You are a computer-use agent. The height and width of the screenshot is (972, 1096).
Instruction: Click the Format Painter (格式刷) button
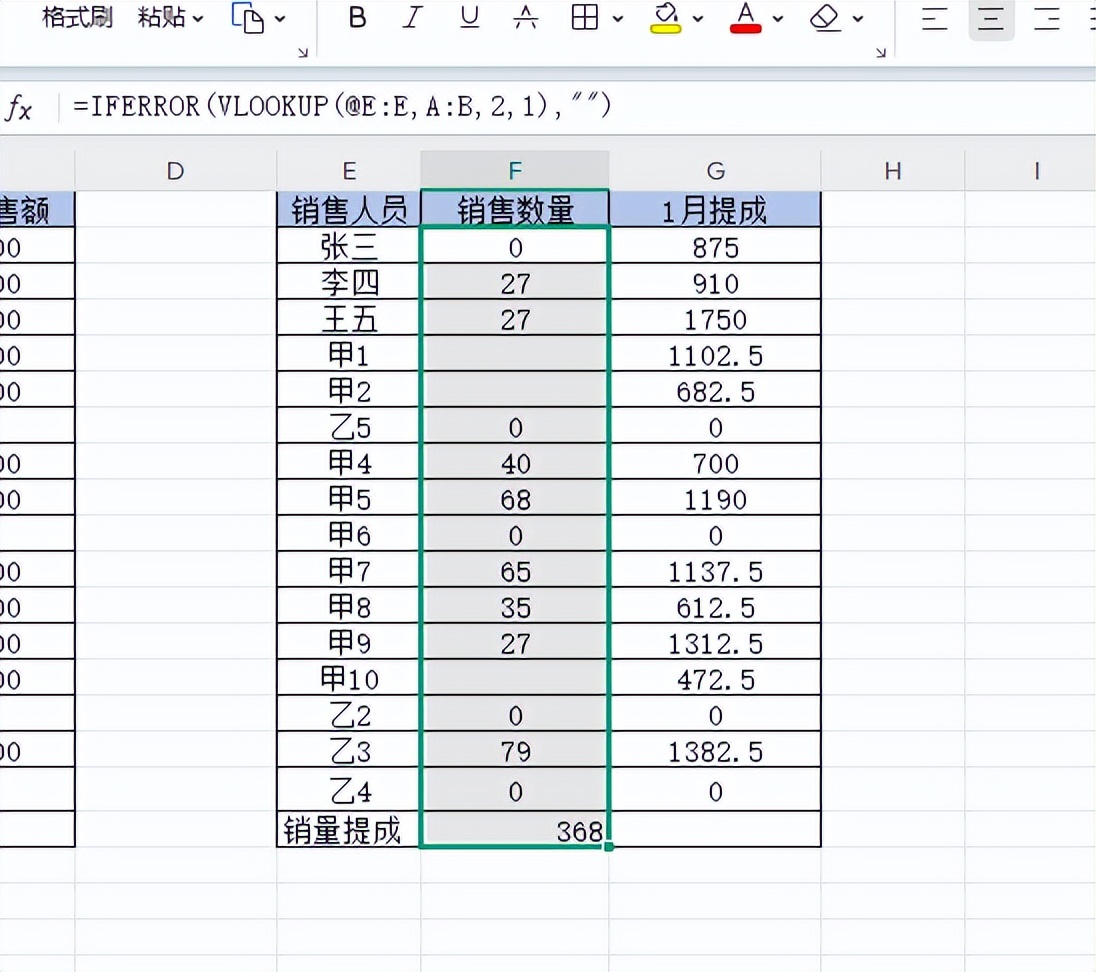pyautogui.click(x=77, y=17)
